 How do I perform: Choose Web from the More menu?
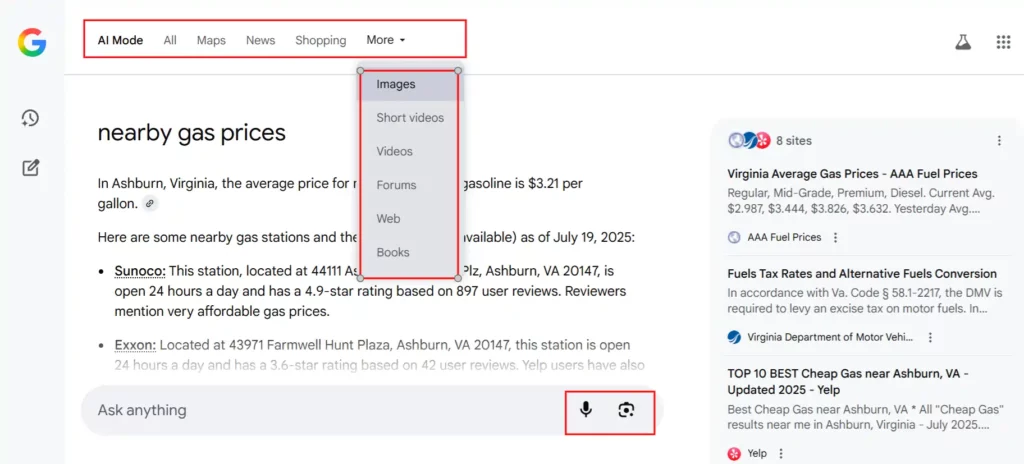[x=409, y=218]
